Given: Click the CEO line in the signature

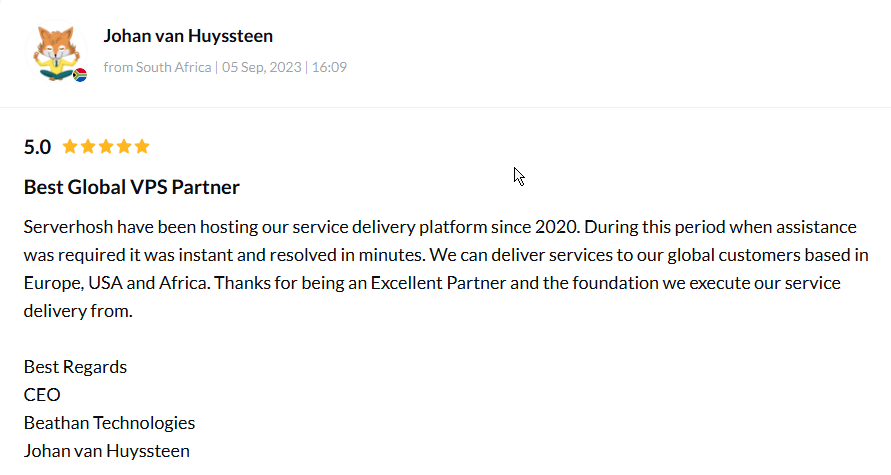Looking at the screenshot, I should tap(42, 394).
